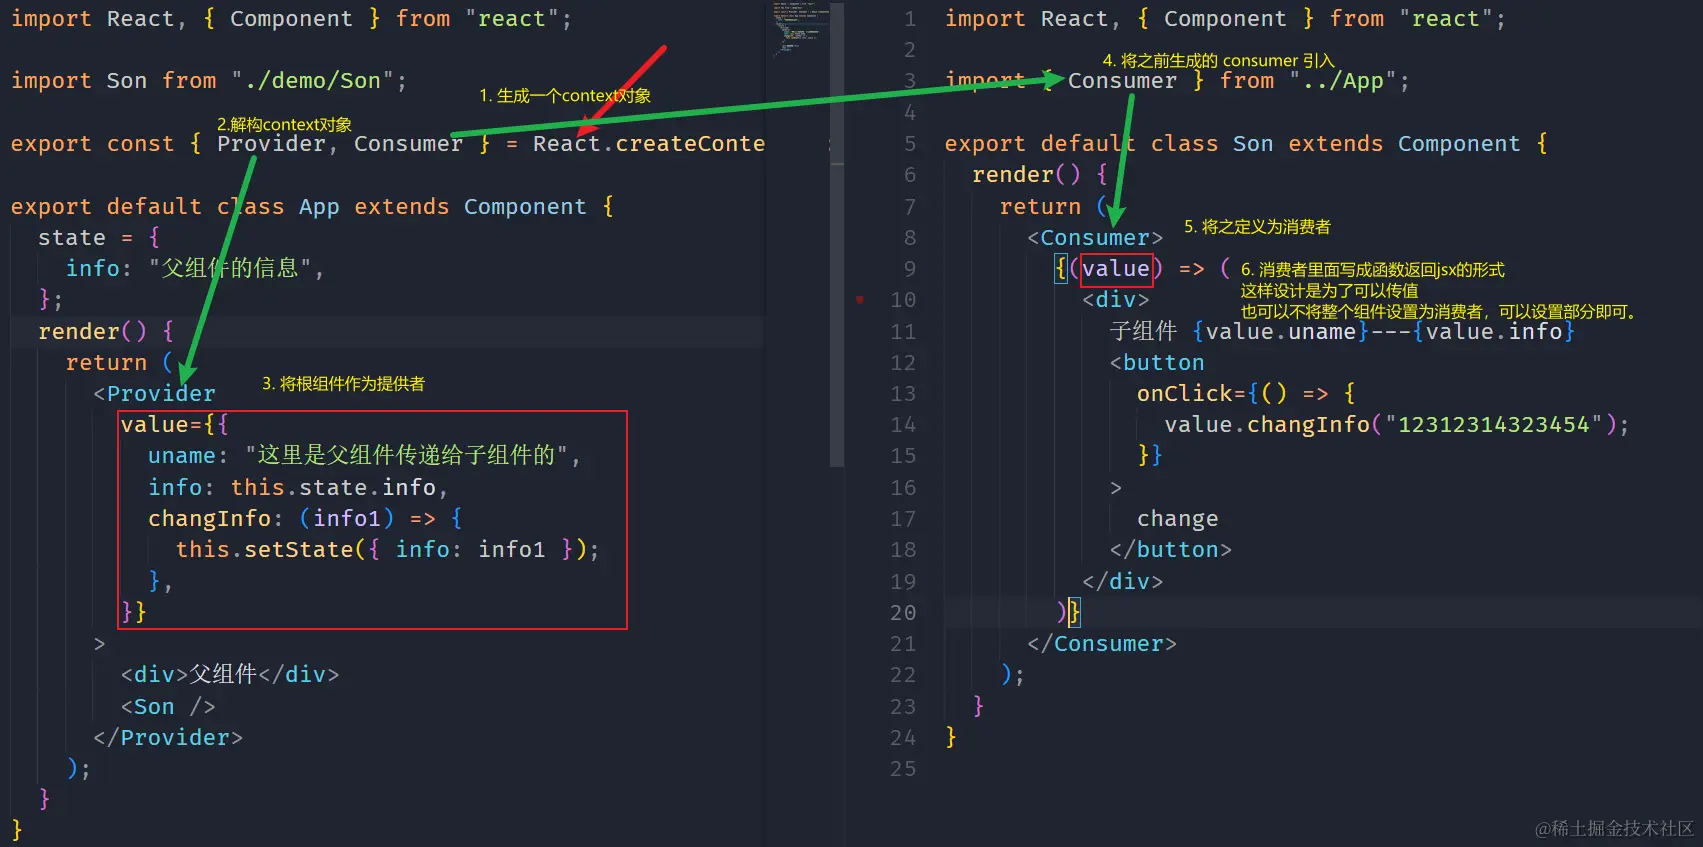
Task: Click line number 25 in the right editor gutter
Action: click(903, 769)
